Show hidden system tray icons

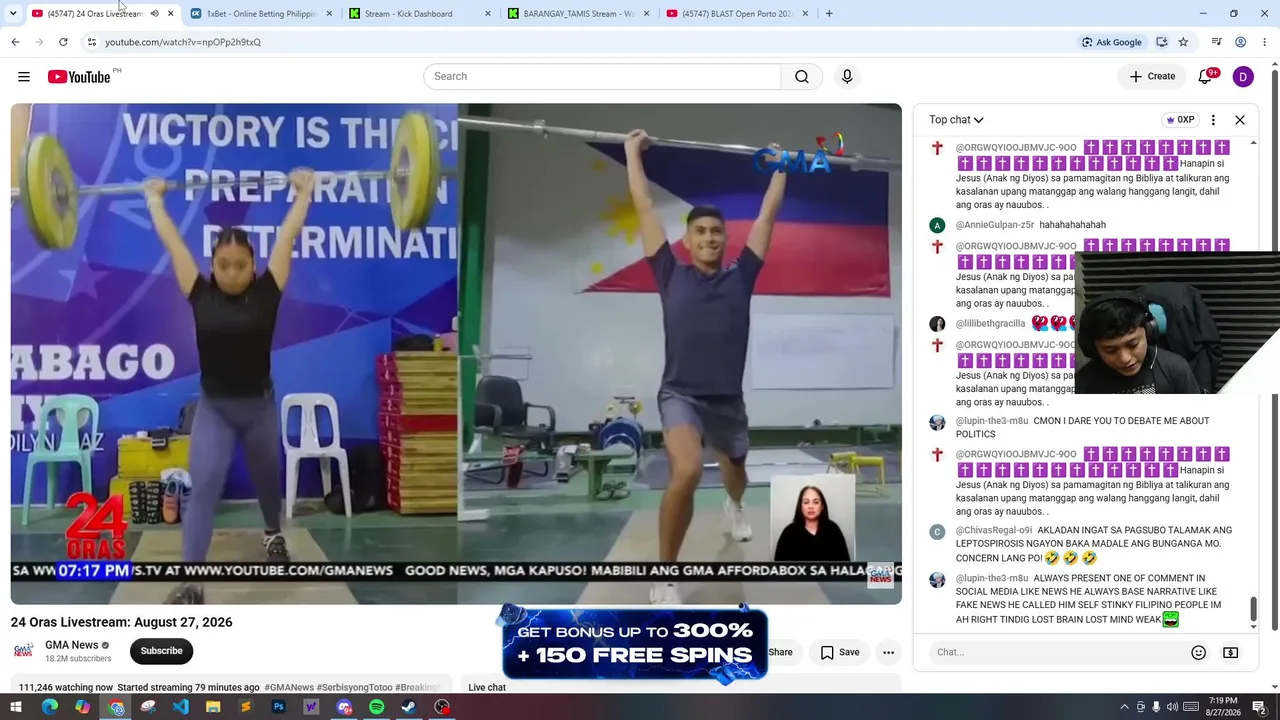[x=1124, y=707]
